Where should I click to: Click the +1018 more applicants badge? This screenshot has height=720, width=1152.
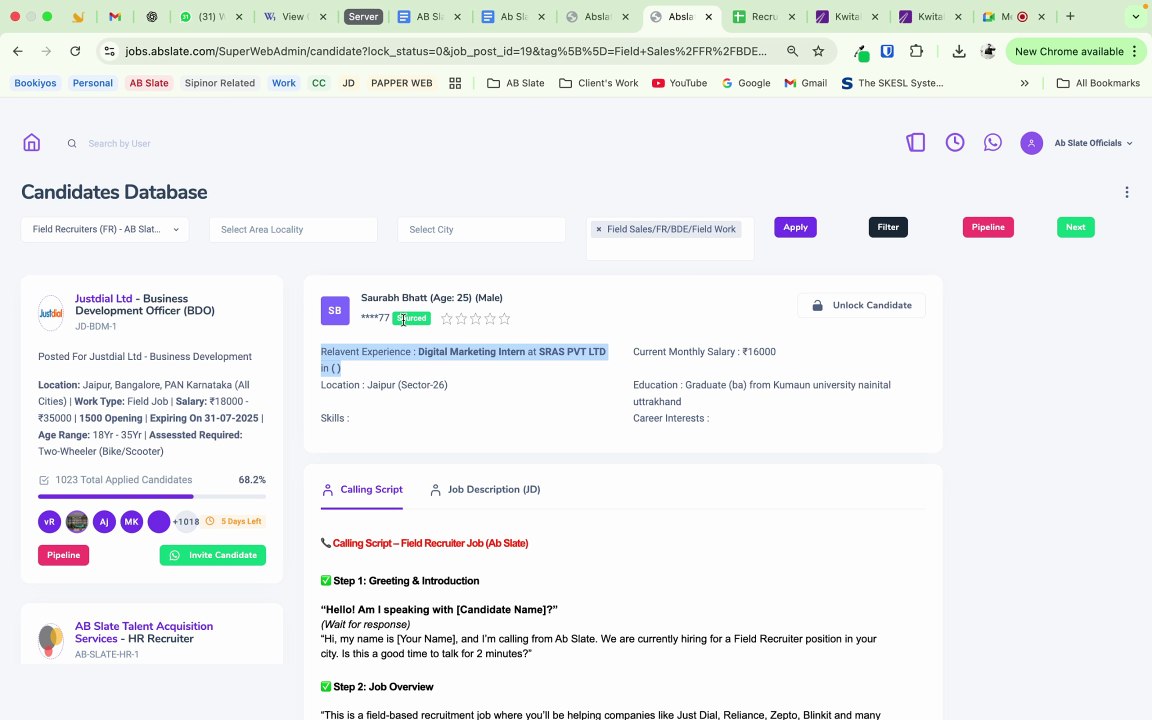click(x=186, y=522)
